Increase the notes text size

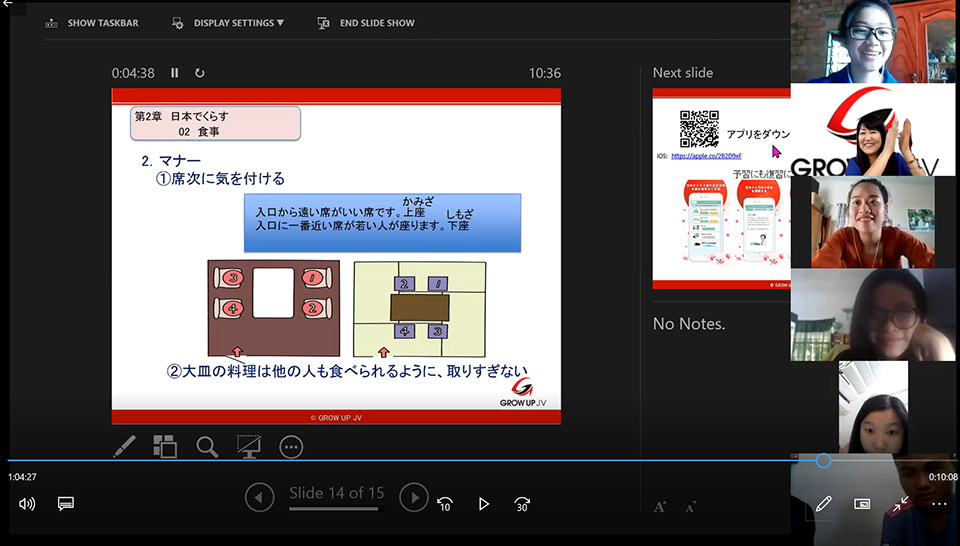(659, 507)
